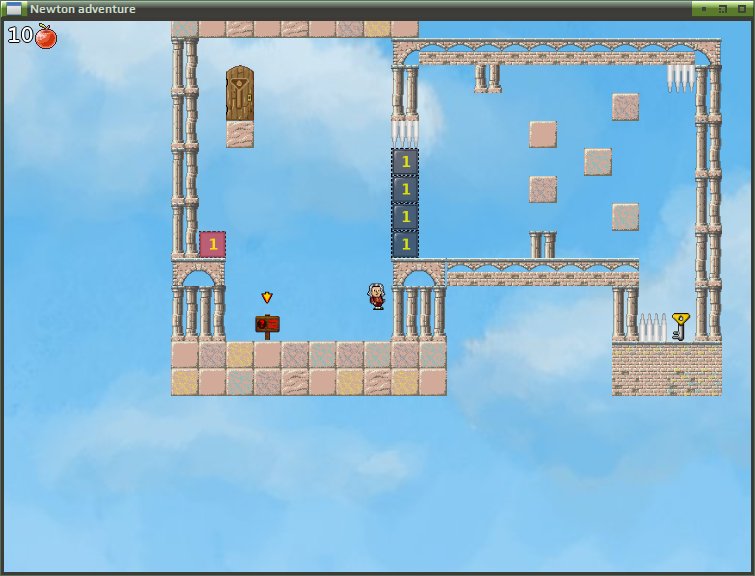This screenshot has width=755, height=576.
Task: Click the brick platform under the key
Action: pos(667,369)
